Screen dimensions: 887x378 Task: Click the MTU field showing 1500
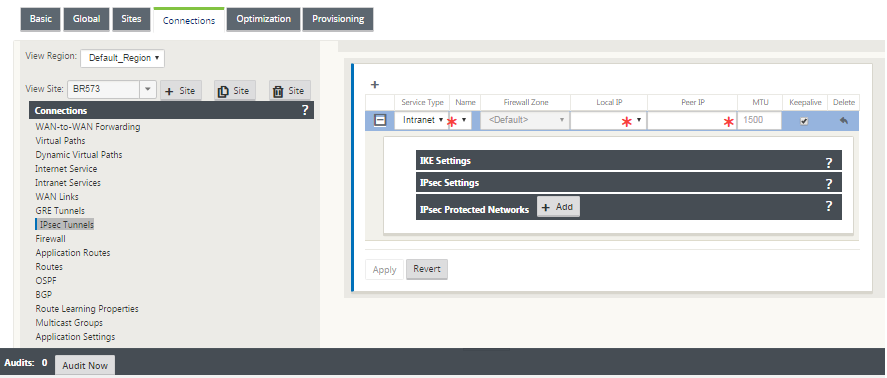click(x=759, y=120)
